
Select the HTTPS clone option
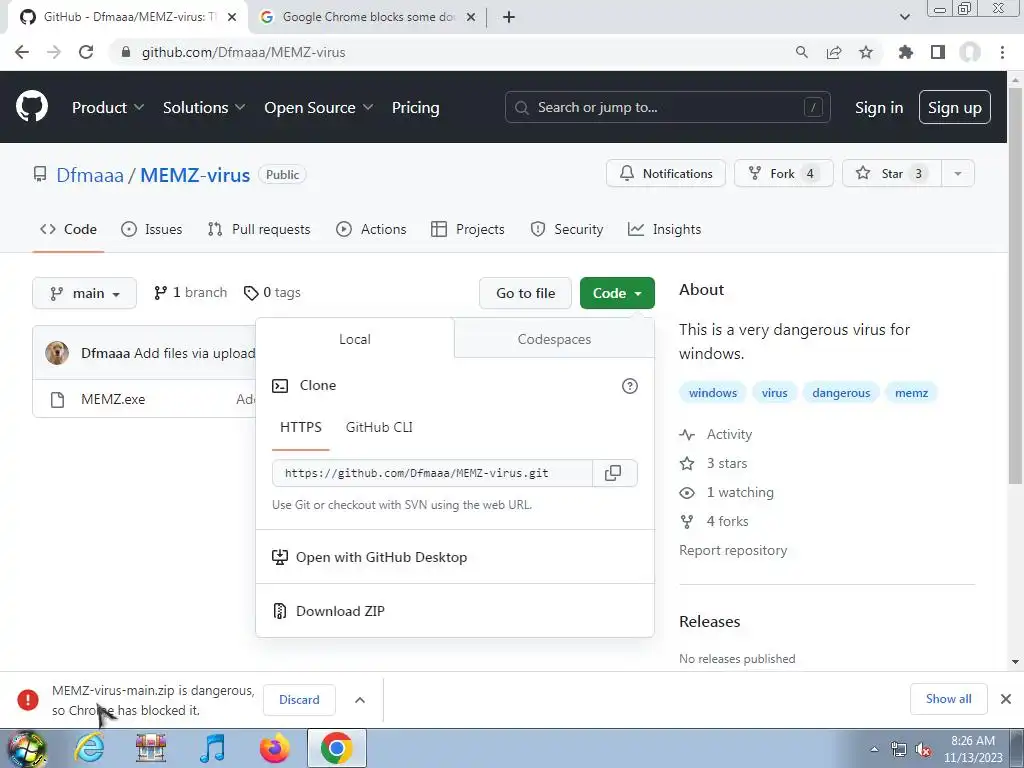click(x=300, y=427)
